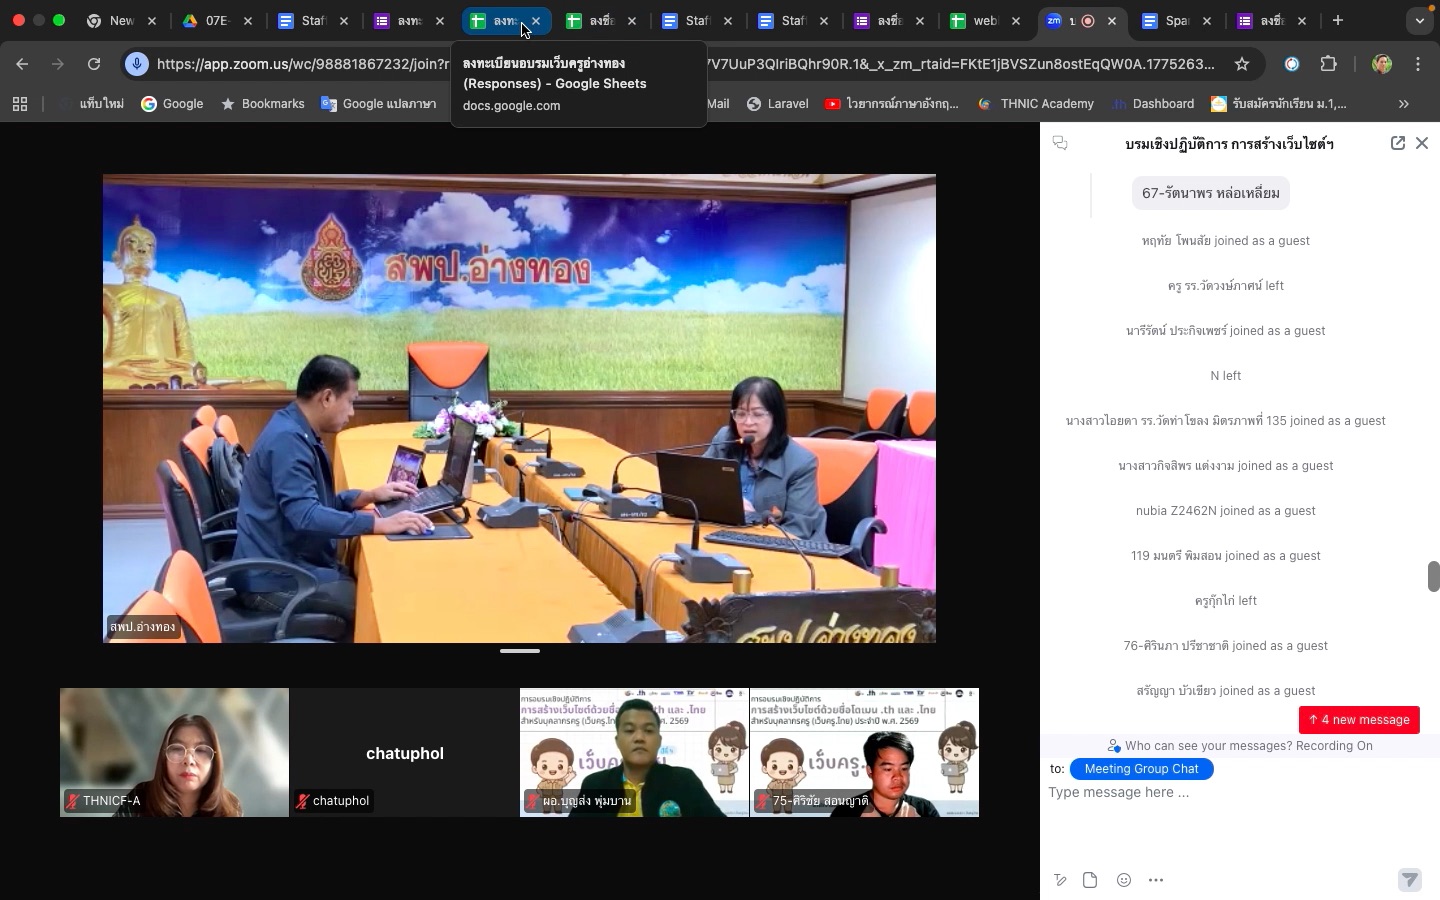Open more chat options via ellipsis icon

1157,880
